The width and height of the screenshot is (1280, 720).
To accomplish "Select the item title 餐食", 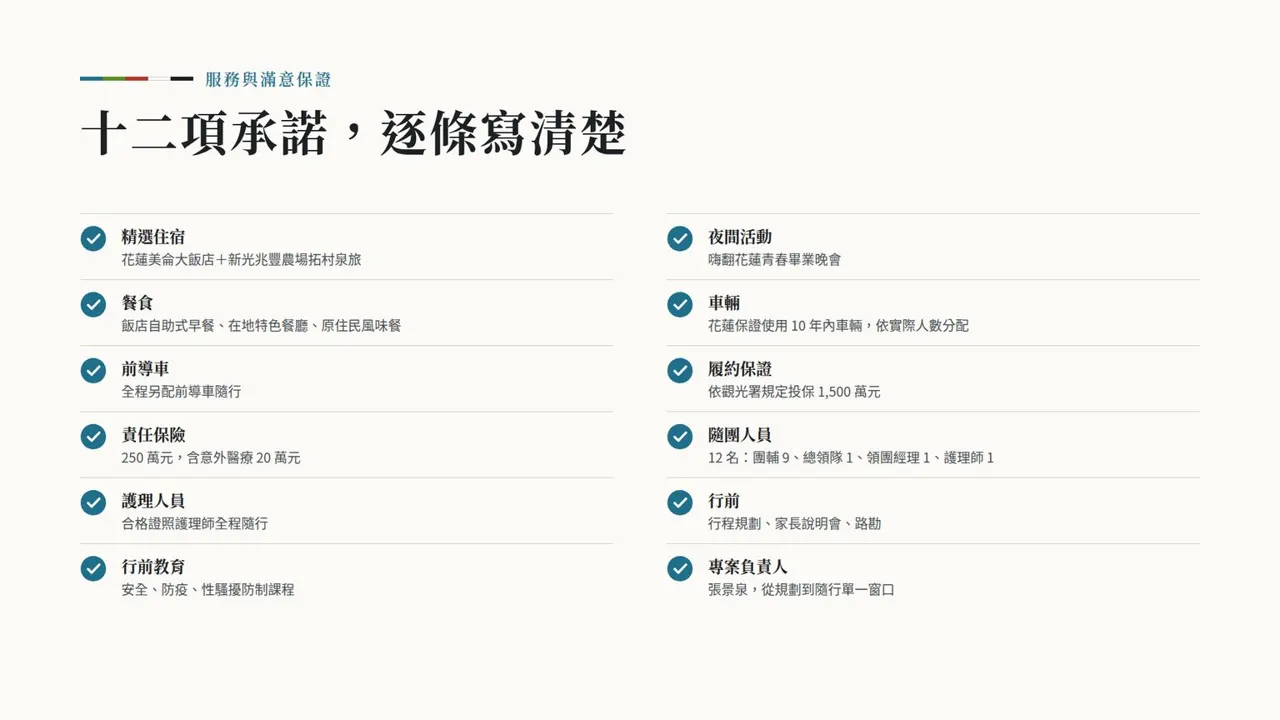I will (x=137, y=303).
